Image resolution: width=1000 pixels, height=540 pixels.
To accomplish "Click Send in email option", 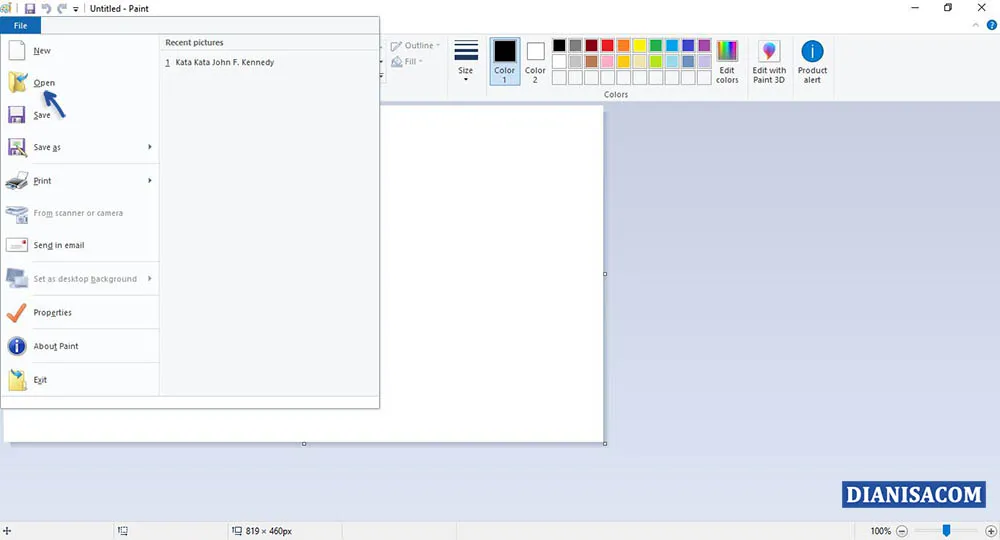I will click(x=58, y=245).
